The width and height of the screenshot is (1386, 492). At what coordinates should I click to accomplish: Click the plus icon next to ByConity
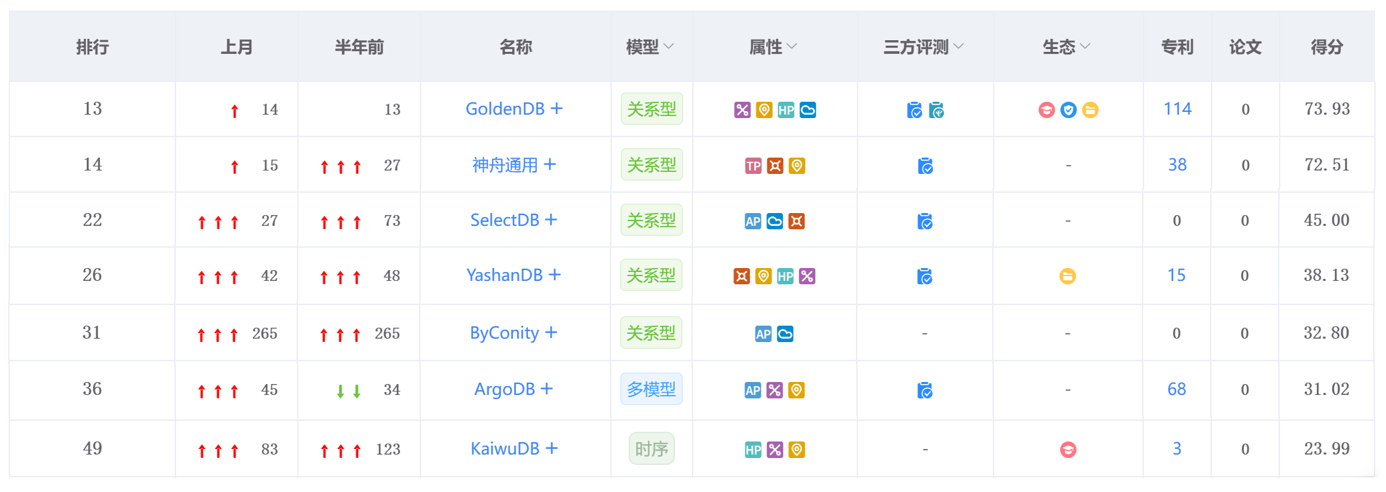click(x=551, y=333)
